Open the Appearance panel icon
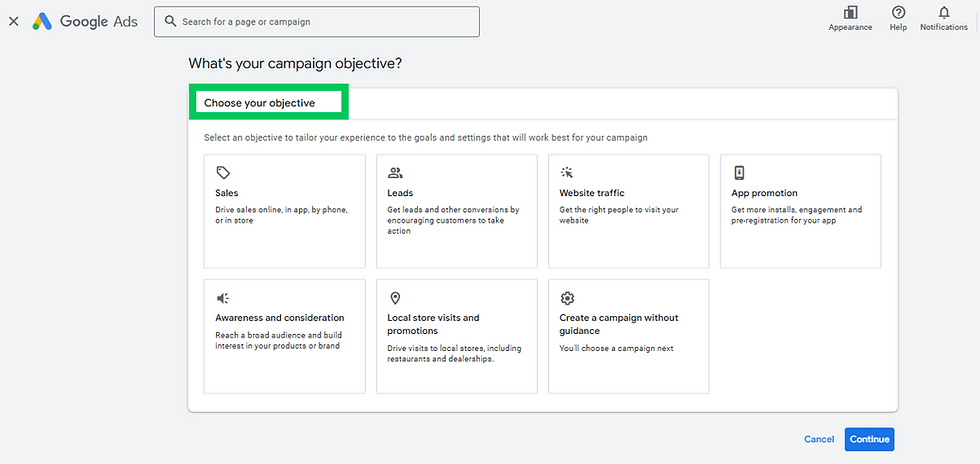The height and width of the screenshot is (464, 980). click(850, 13)
